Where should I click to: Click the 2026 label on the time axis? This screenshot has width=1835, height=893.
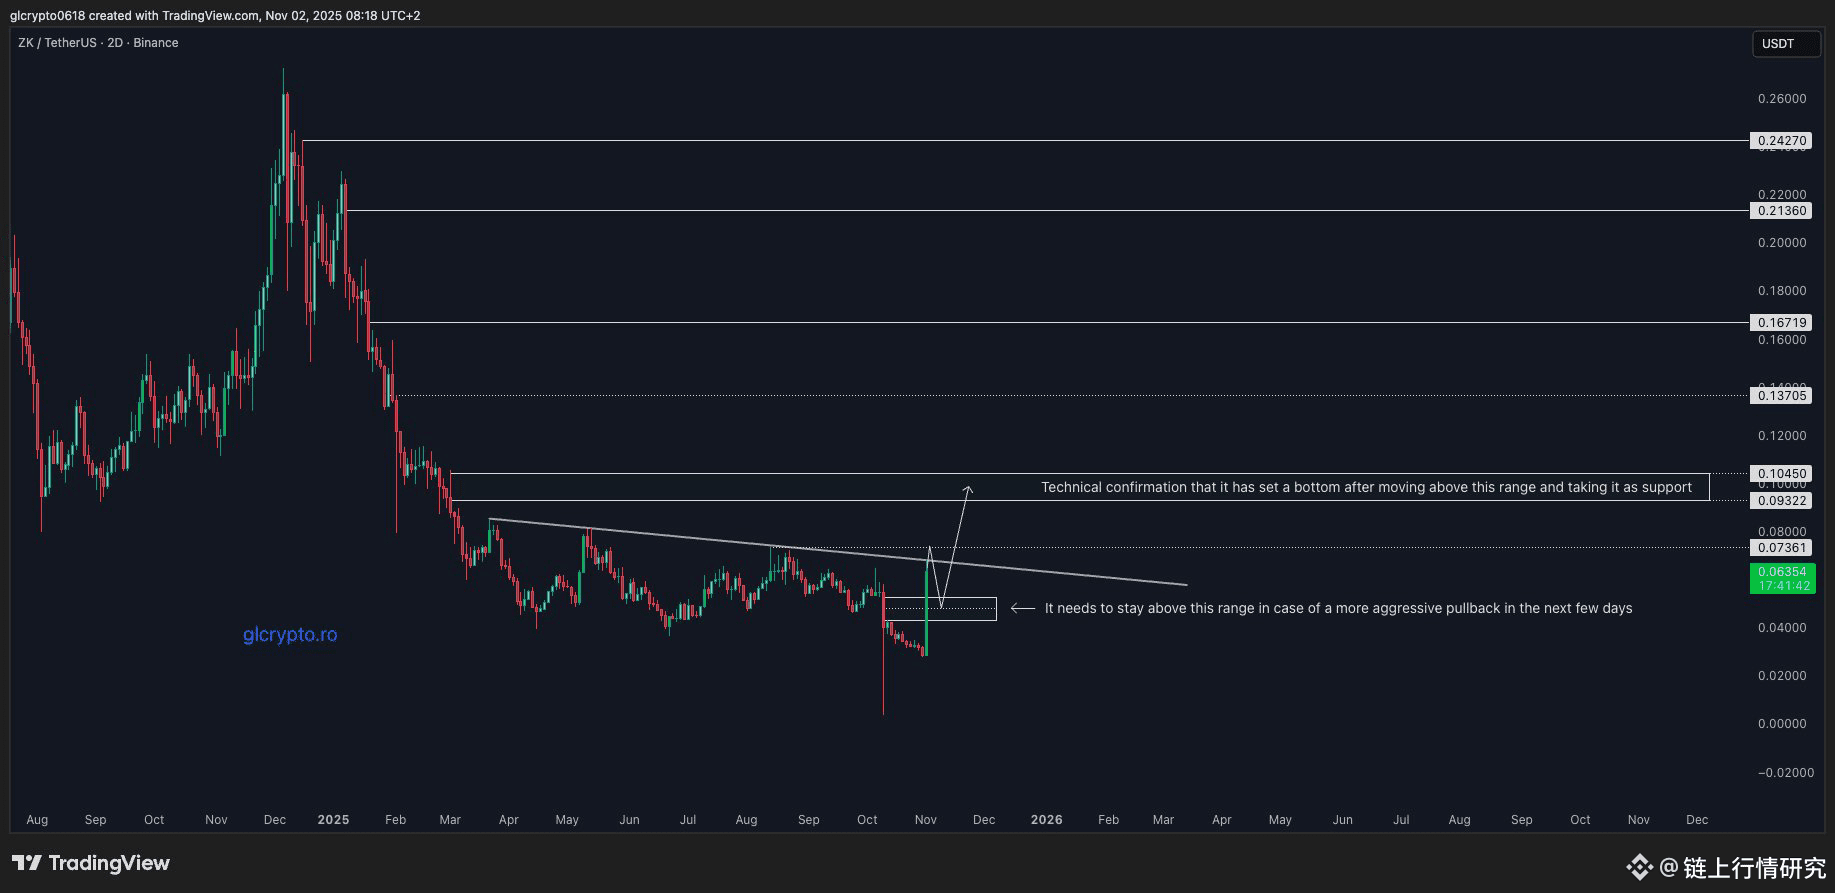(1047, 820)
